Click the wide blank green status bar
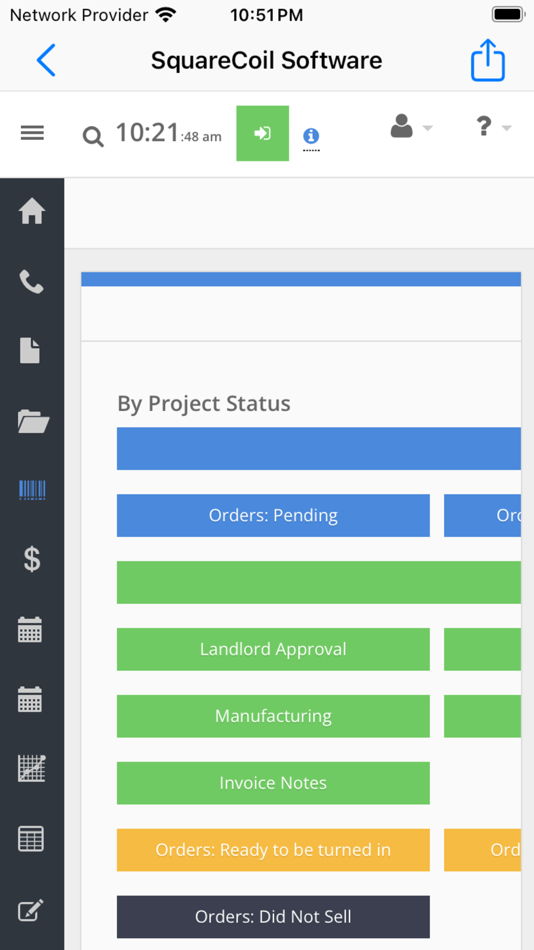The height and width of the screenshot is (950, 534). [319, 582]
